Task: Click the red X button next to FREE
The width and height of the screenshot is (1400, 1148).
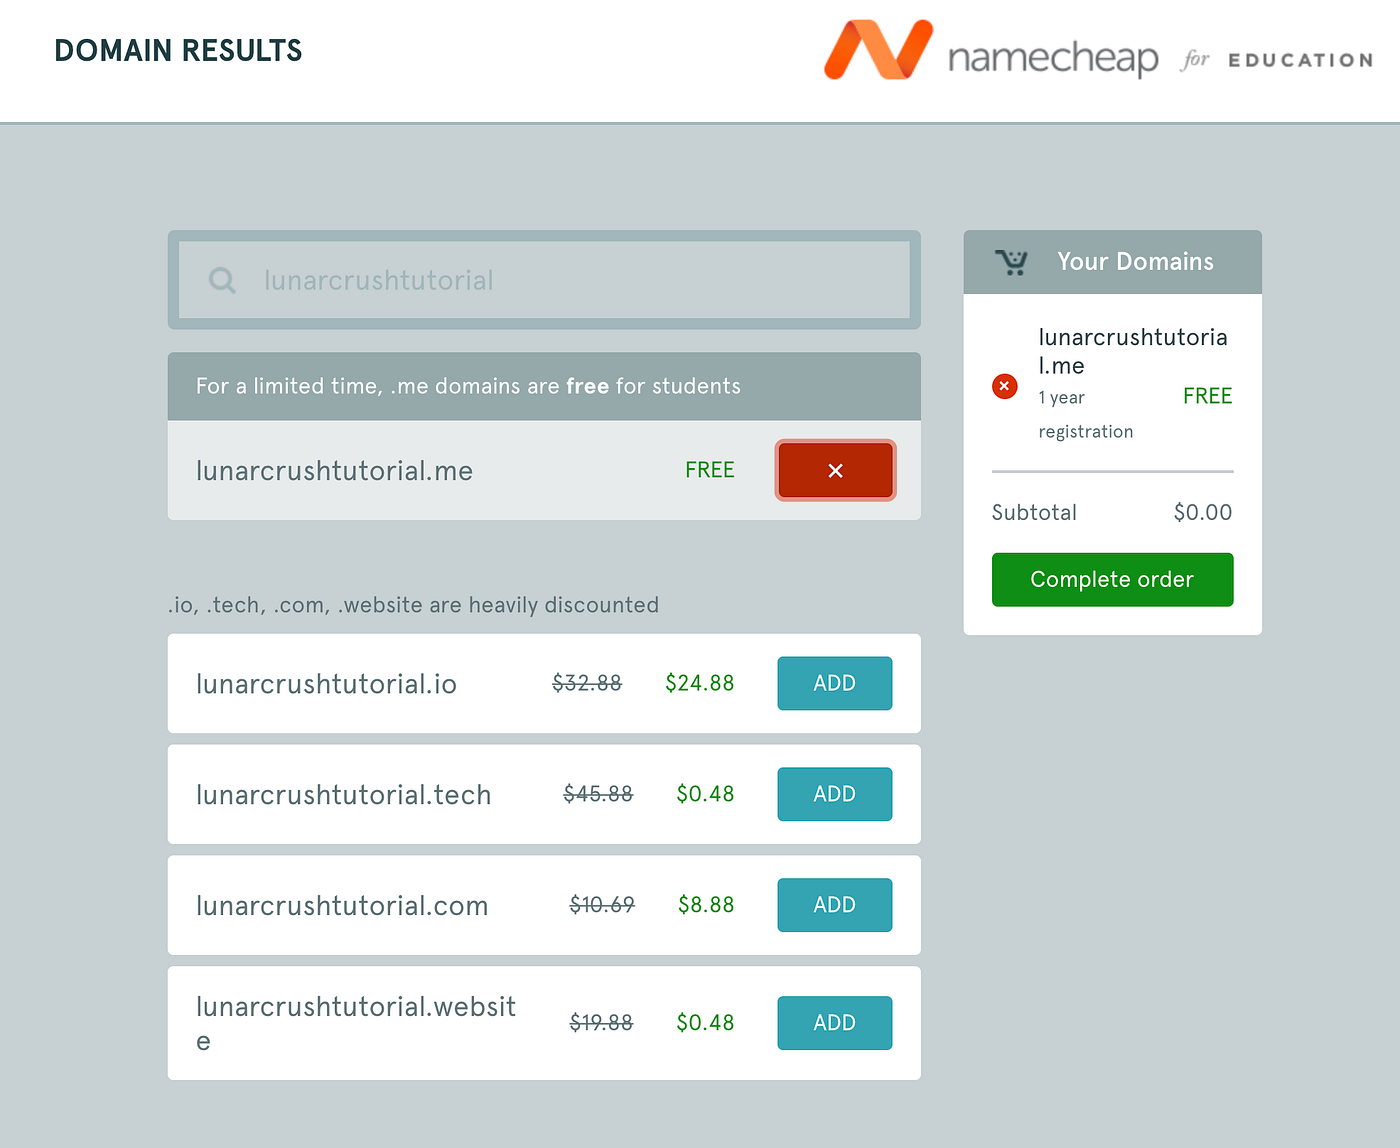Action: pos(835,470)
